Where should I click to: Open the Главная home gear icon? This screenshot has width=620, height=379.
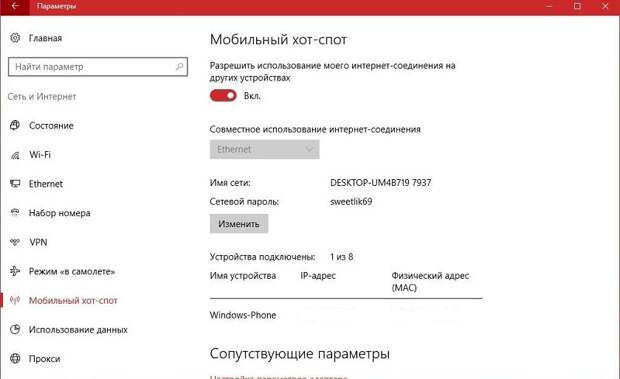[x=15, y=38]
